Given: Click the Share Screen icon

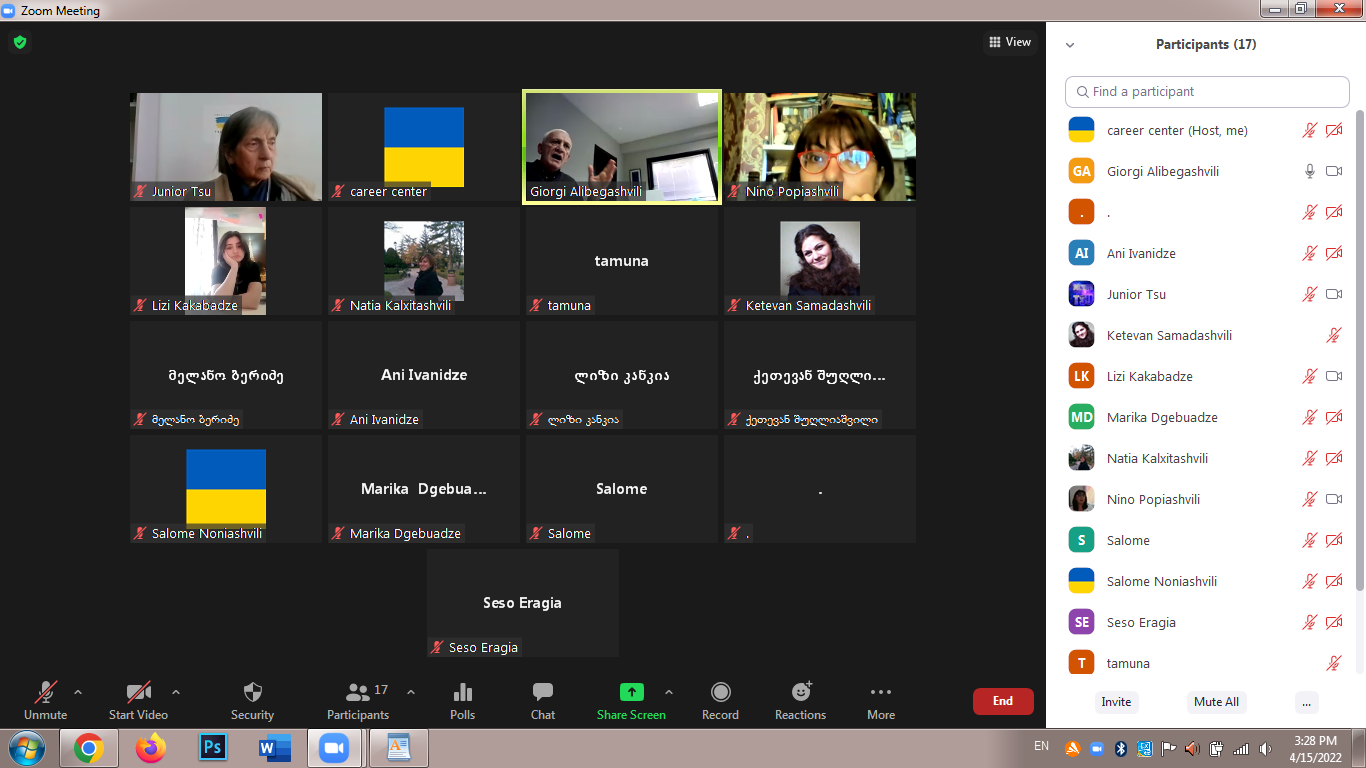Looking at the screenshot, I should point(631,692).
